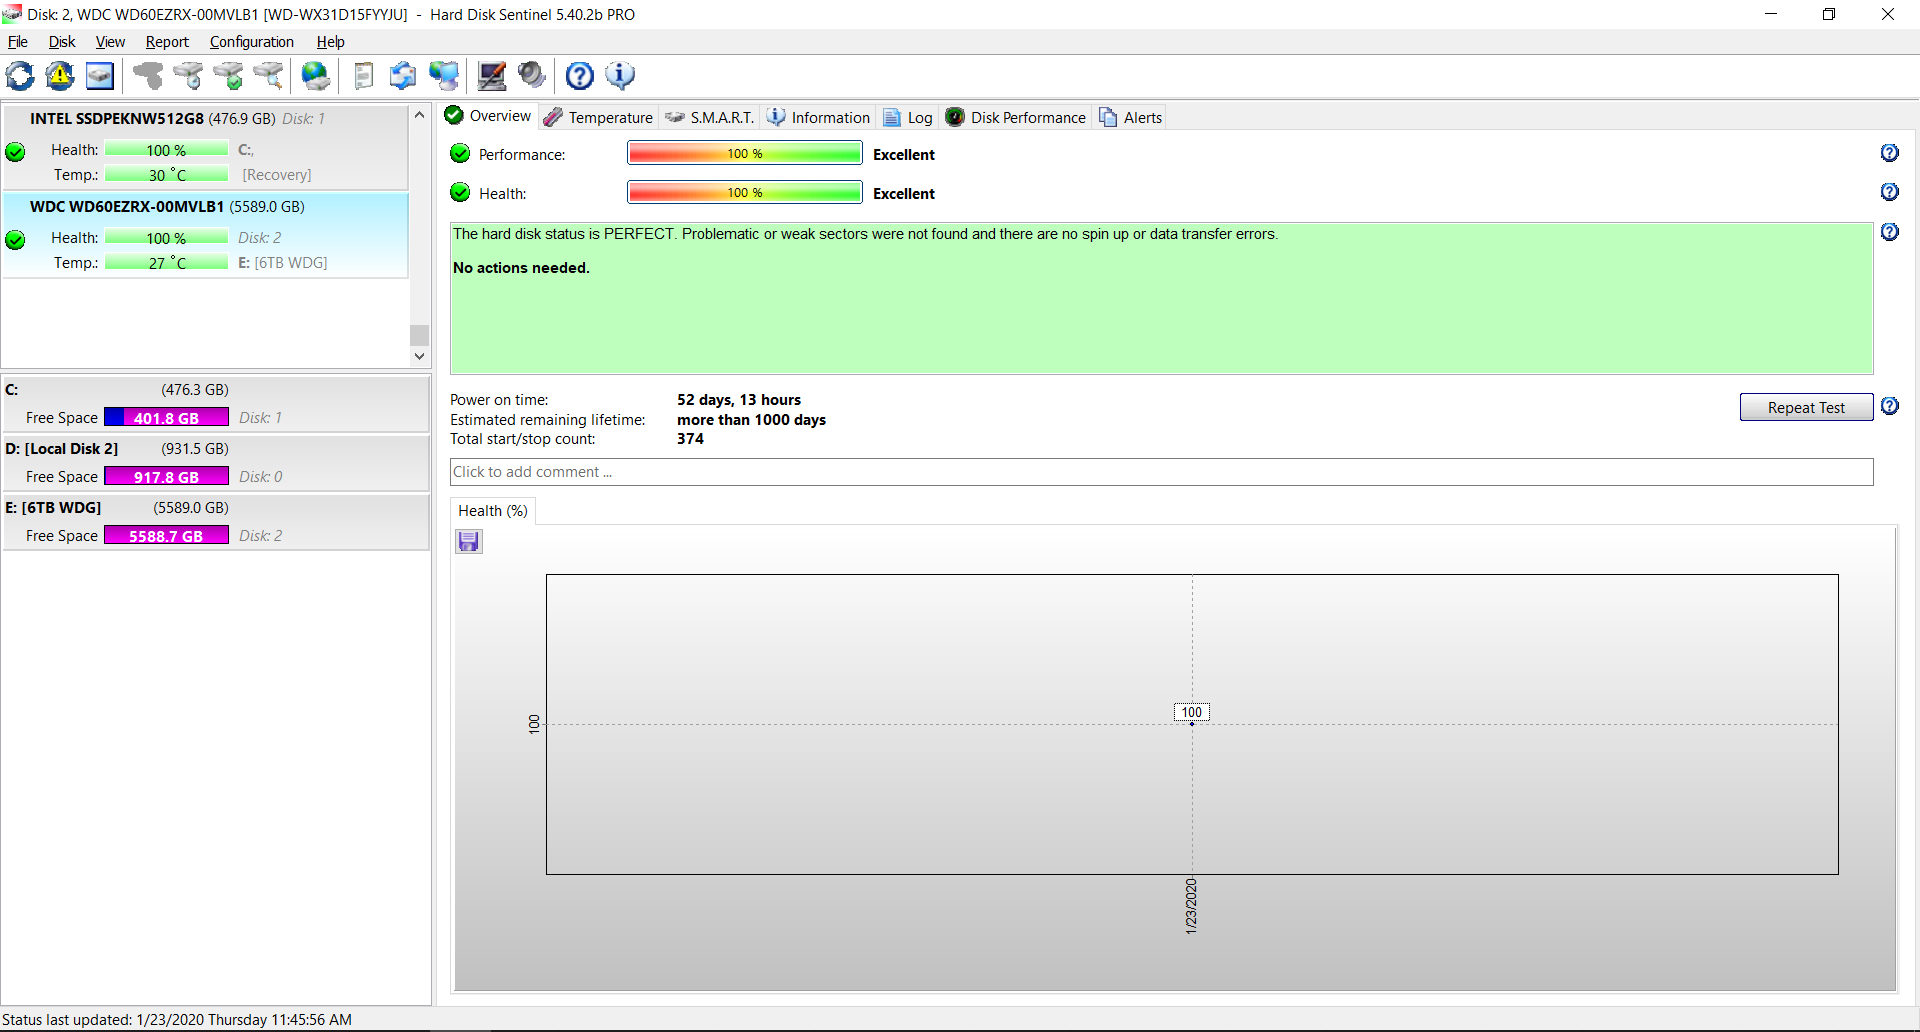The width and height of the screenshot is (1920, 1032).
Task: Click the refresh with warning triangle icon
Action: [x=60, y=76]
